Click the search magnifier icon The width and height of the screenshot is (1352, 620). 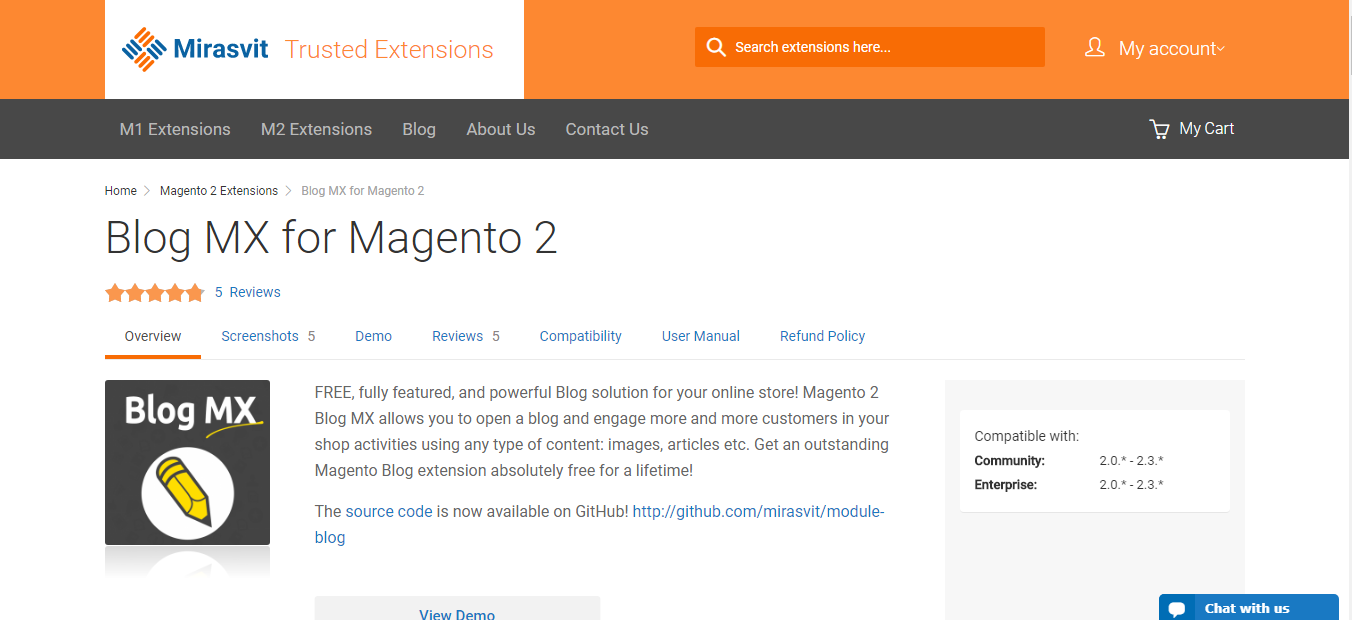715,47
